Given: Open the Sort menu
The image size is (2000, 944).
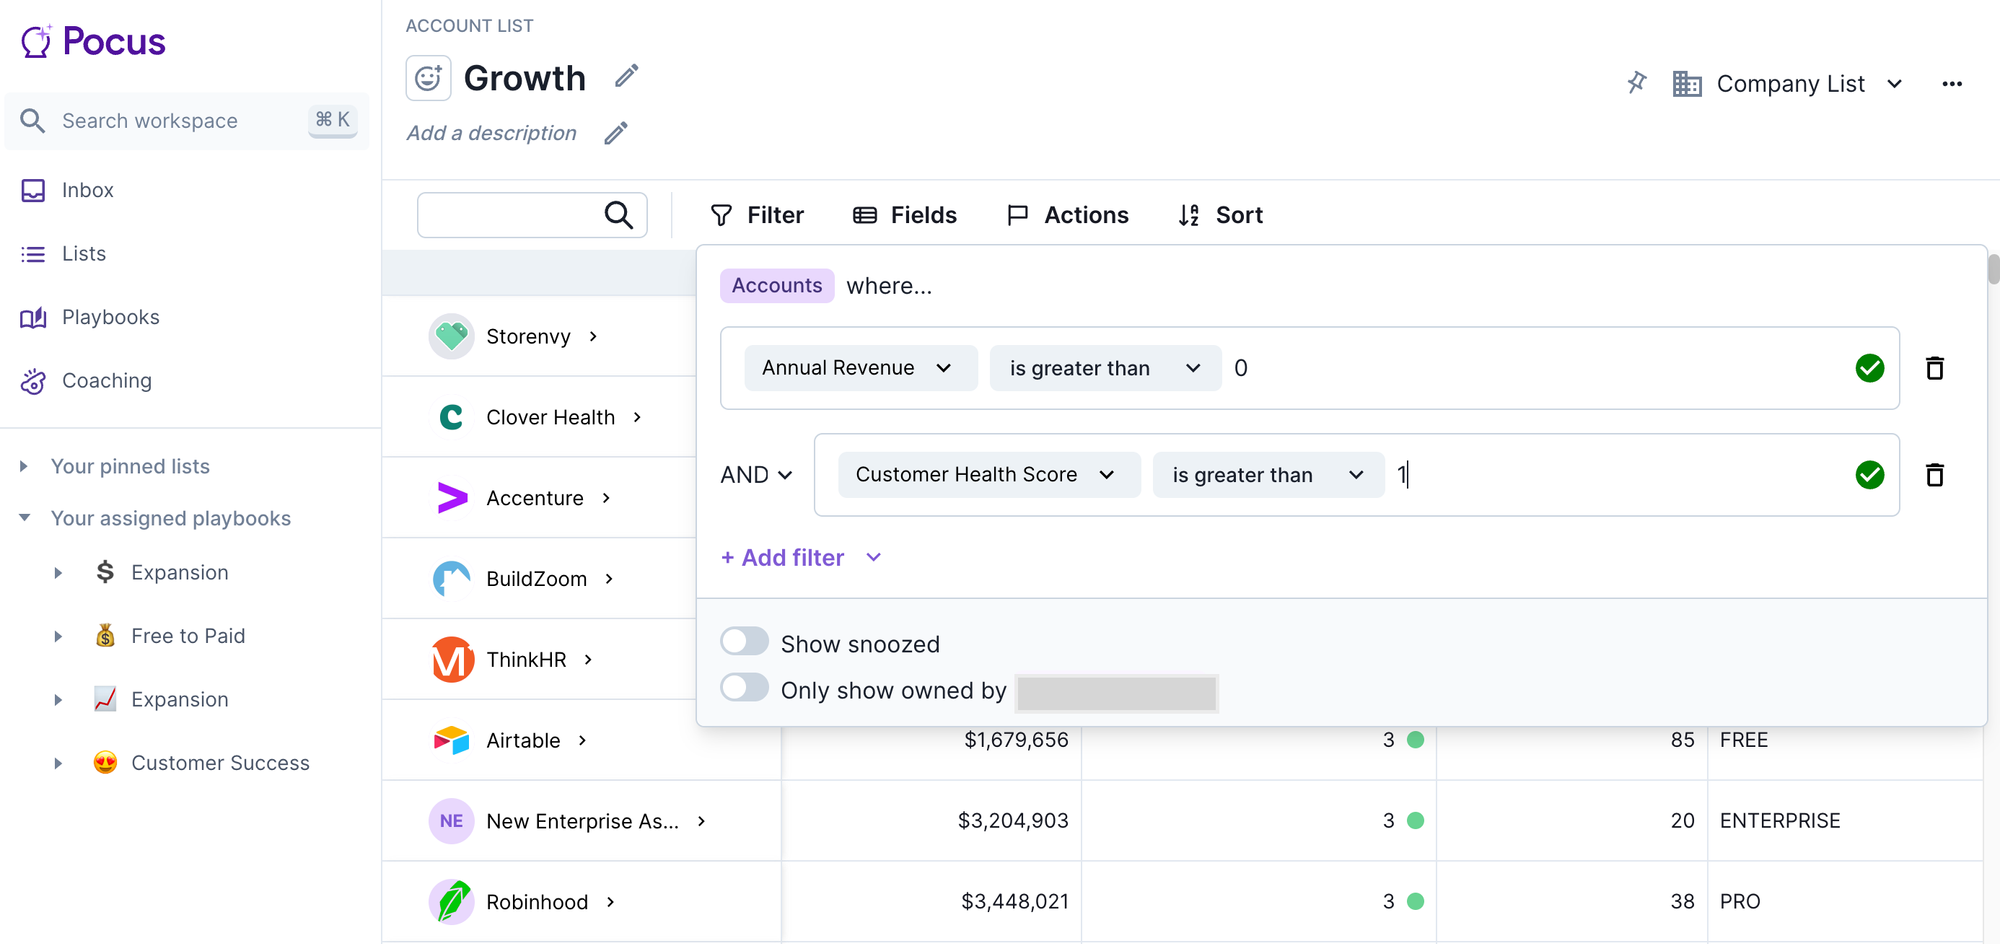Looking at the screenshot, I should pos(1220,215).
